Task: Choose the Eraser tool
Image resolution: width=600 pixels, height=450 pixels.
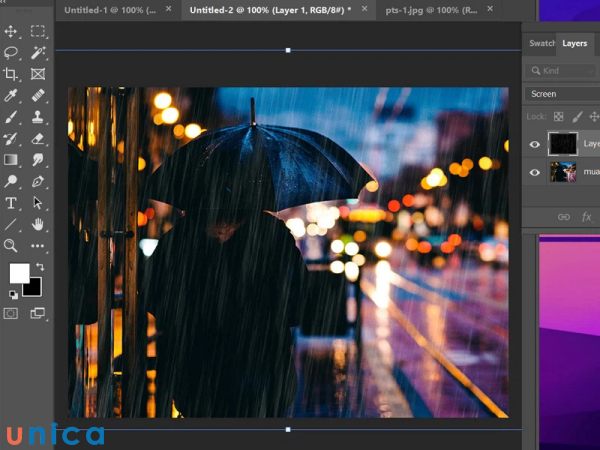Action: (x=38, y=139)
